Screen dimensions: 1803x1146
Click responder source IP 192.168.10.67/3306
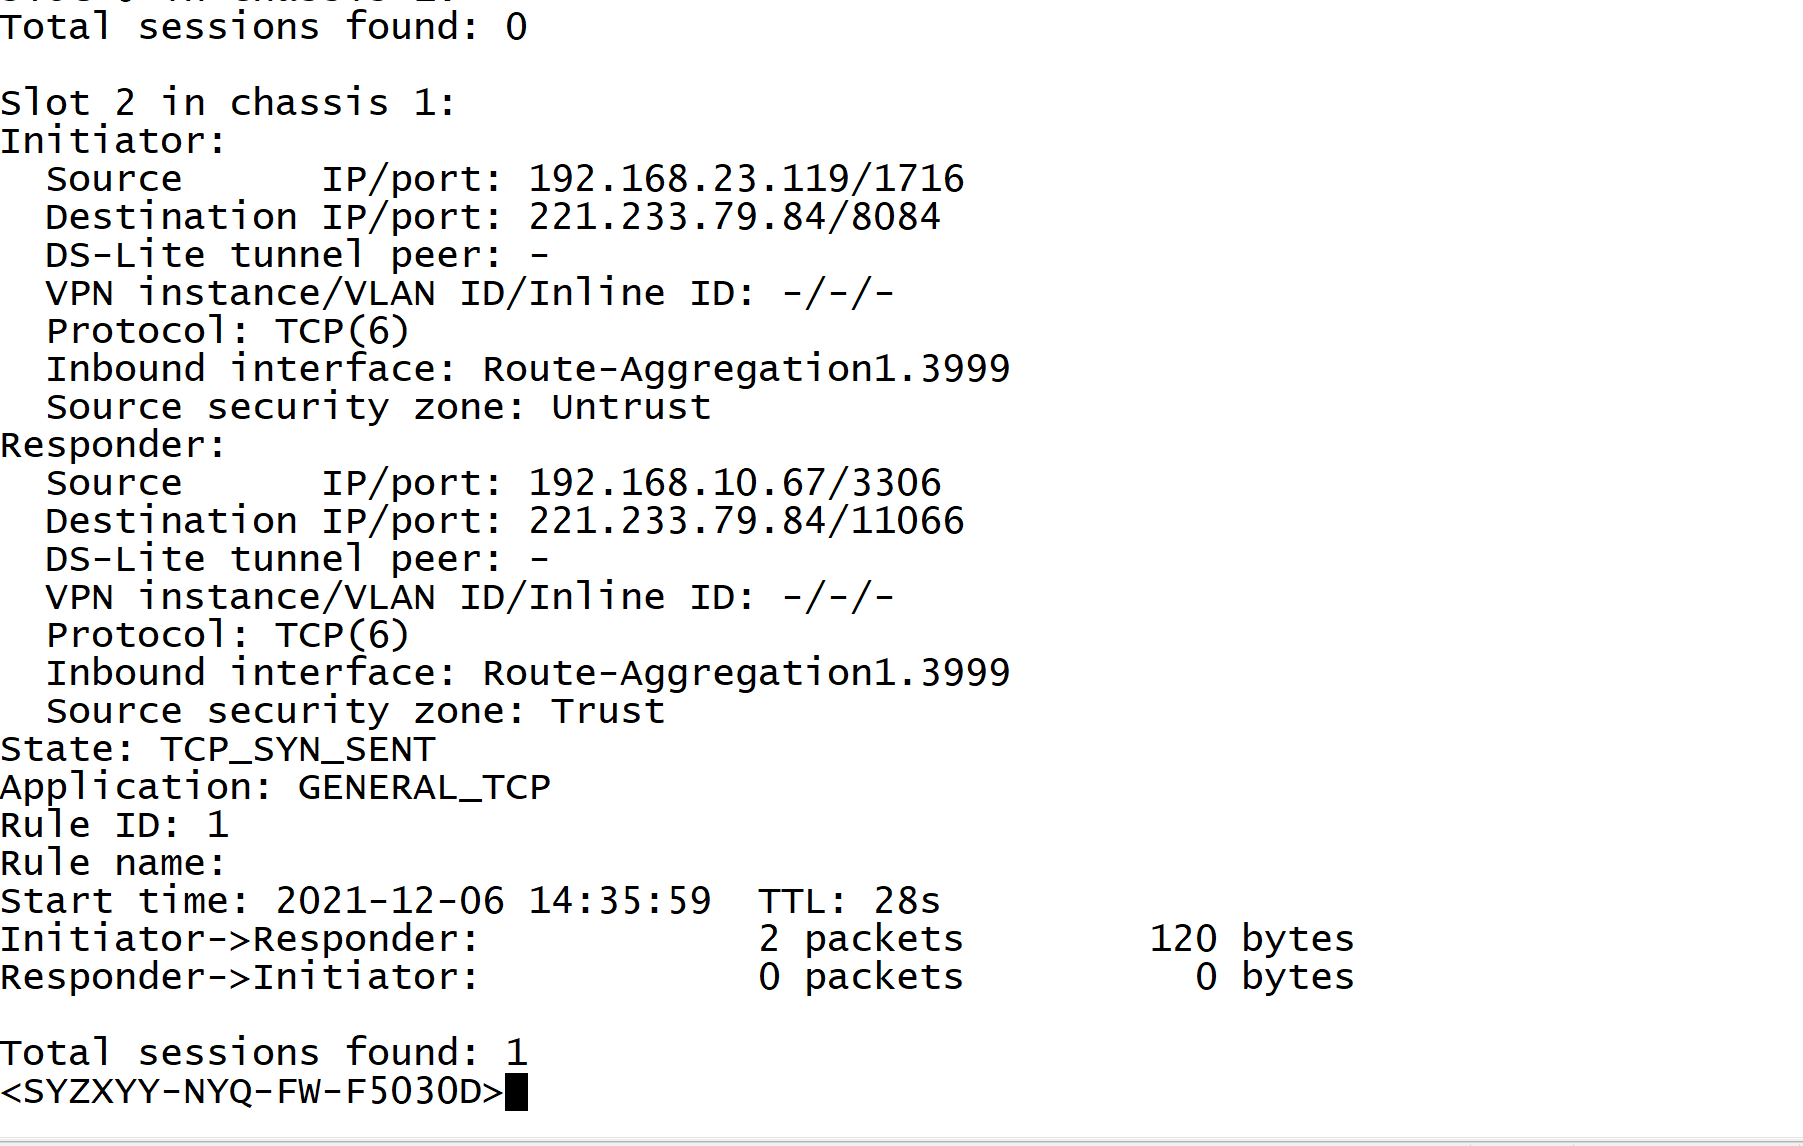click(x=734, y=483)
